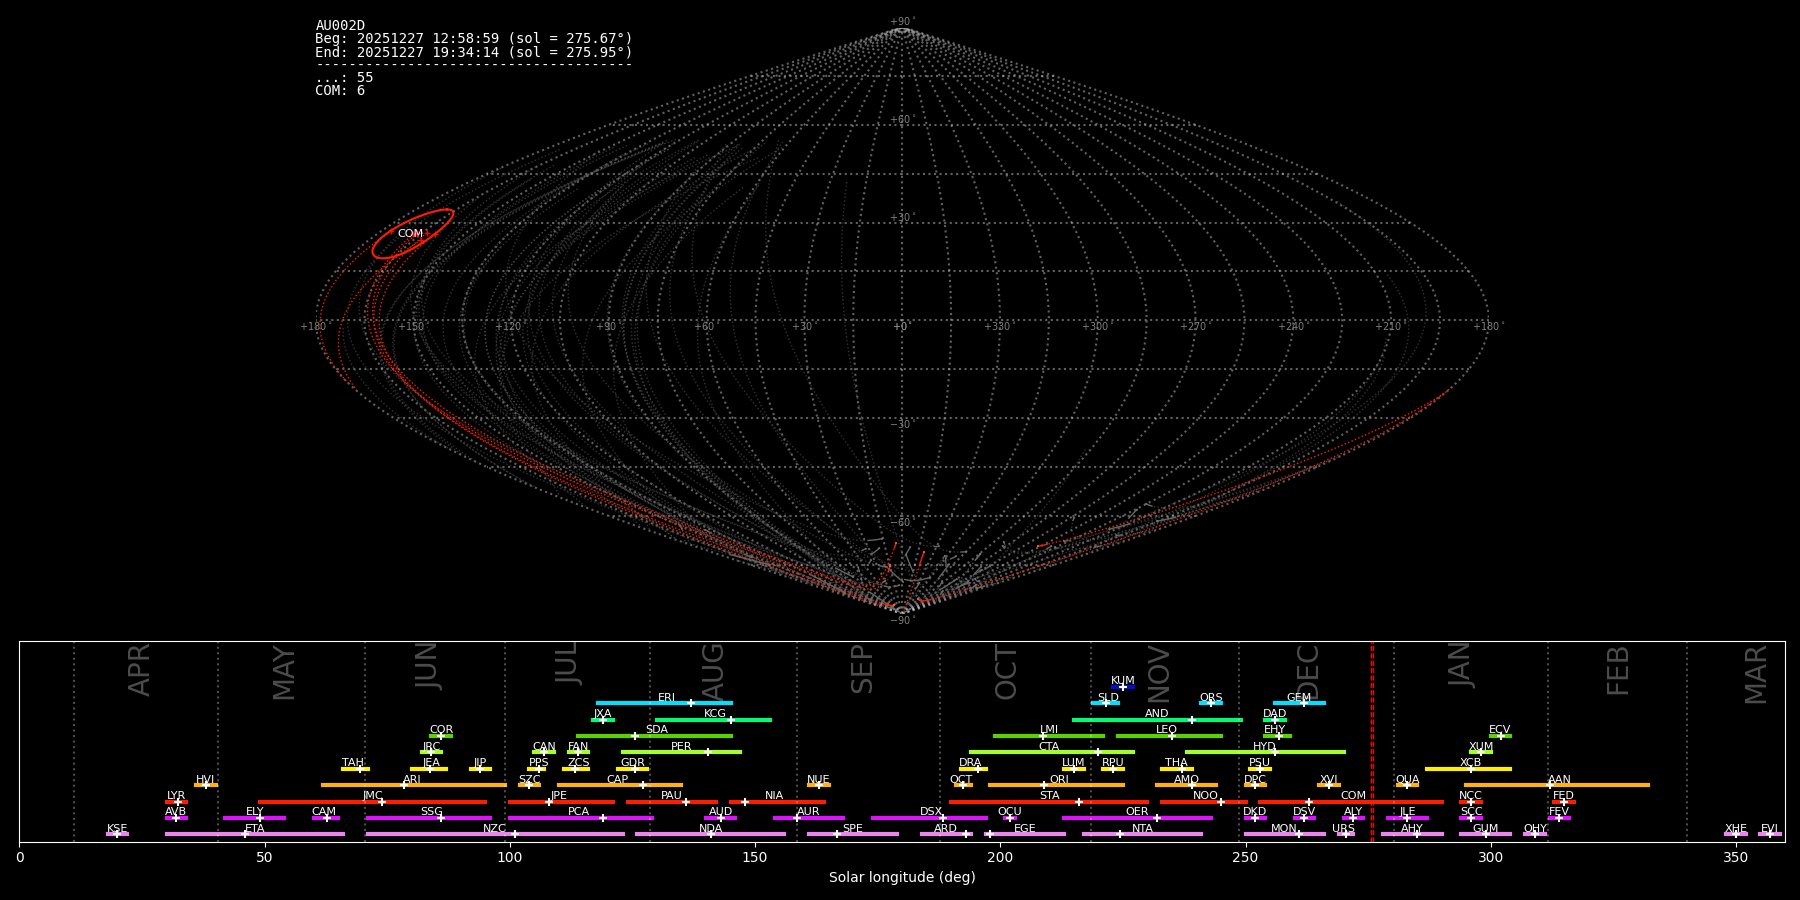1800x900 pixels.
Task: Click the Beg: 20251227 12:58:59 line
Action: pos(474,39)
